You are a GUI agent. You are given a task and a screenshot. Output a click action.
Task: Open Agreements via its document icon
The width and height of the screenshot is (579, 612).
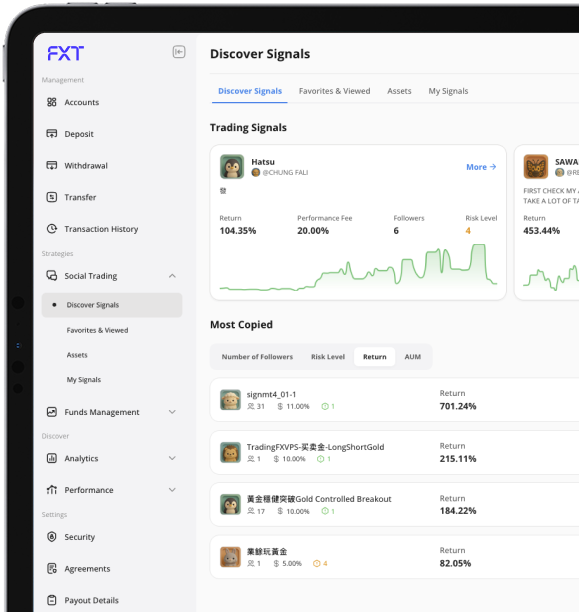pyautogui.click(x=52, y=568)
